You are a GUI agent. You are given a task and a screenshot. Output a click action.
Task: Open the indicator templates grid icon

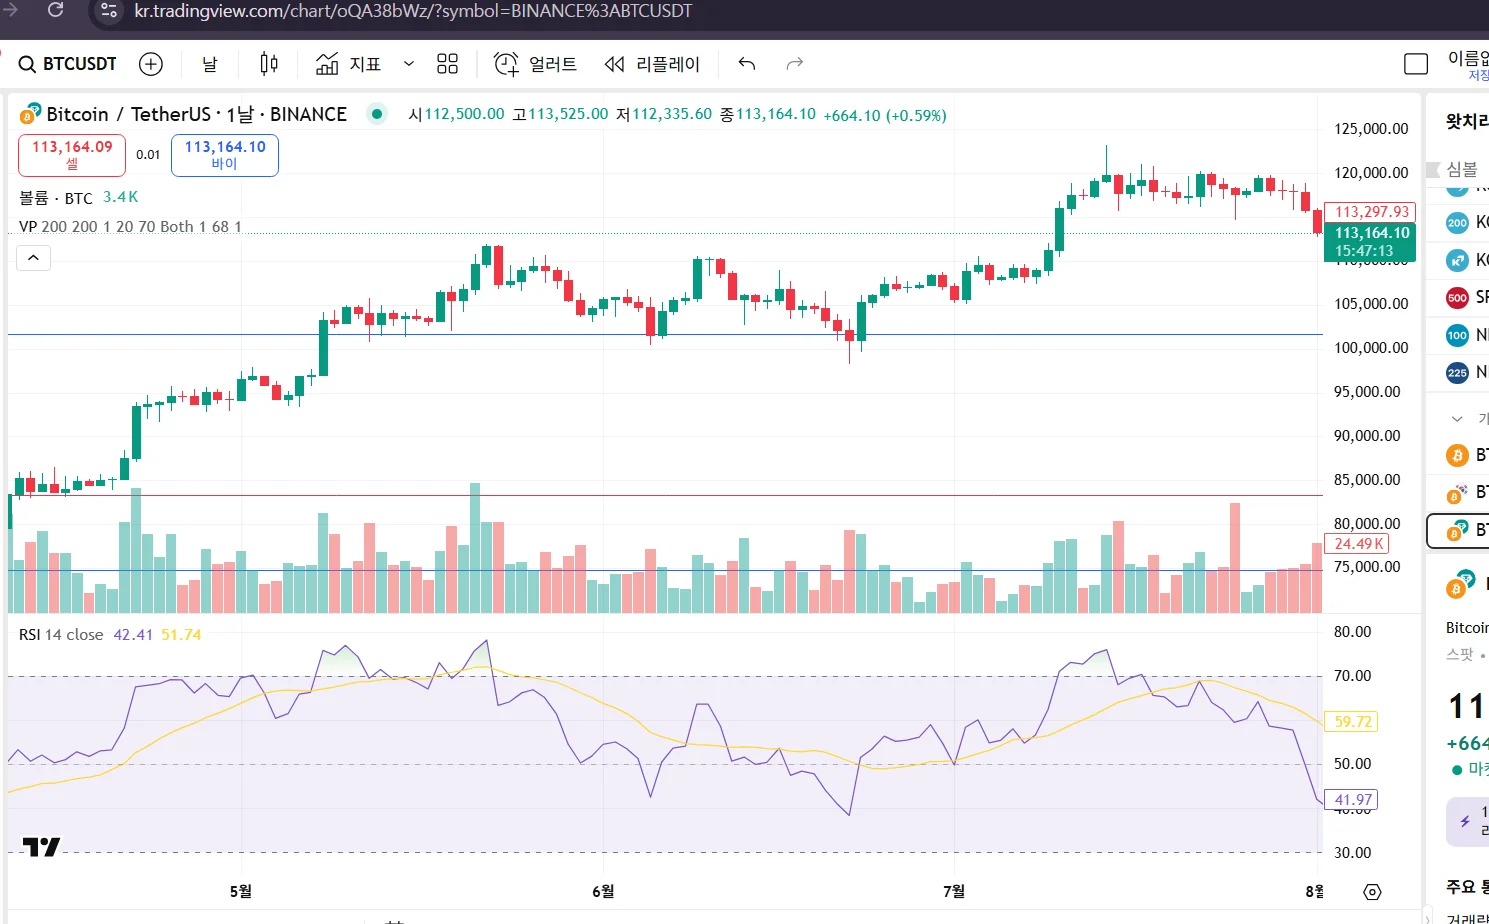coord(447,64)
